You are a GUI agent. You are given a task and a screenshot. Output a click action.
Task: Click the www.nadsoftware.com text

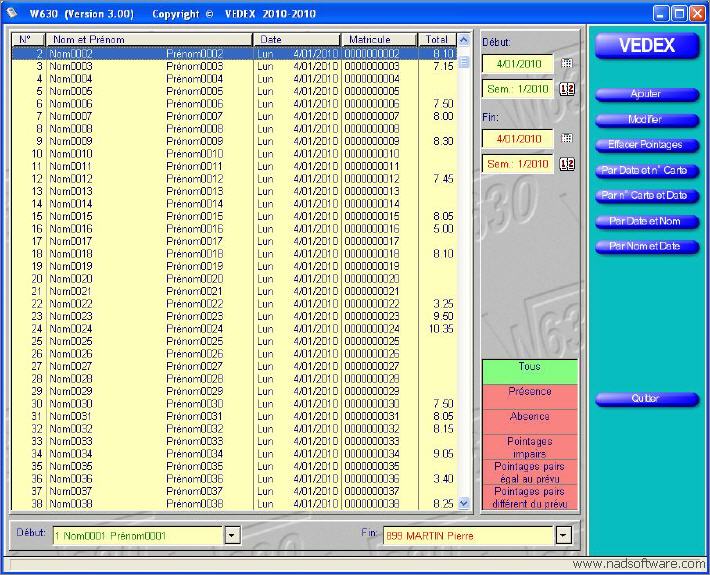638,564
